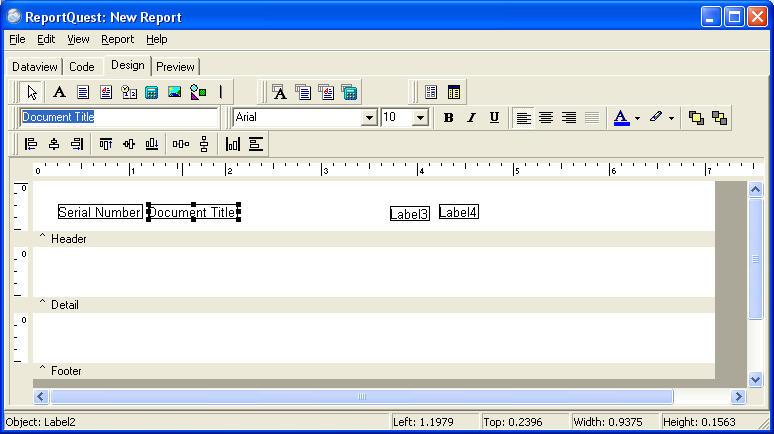Align selected objects to bottom edges
This screenshot has height=434, width=774.
coord(152,144)
